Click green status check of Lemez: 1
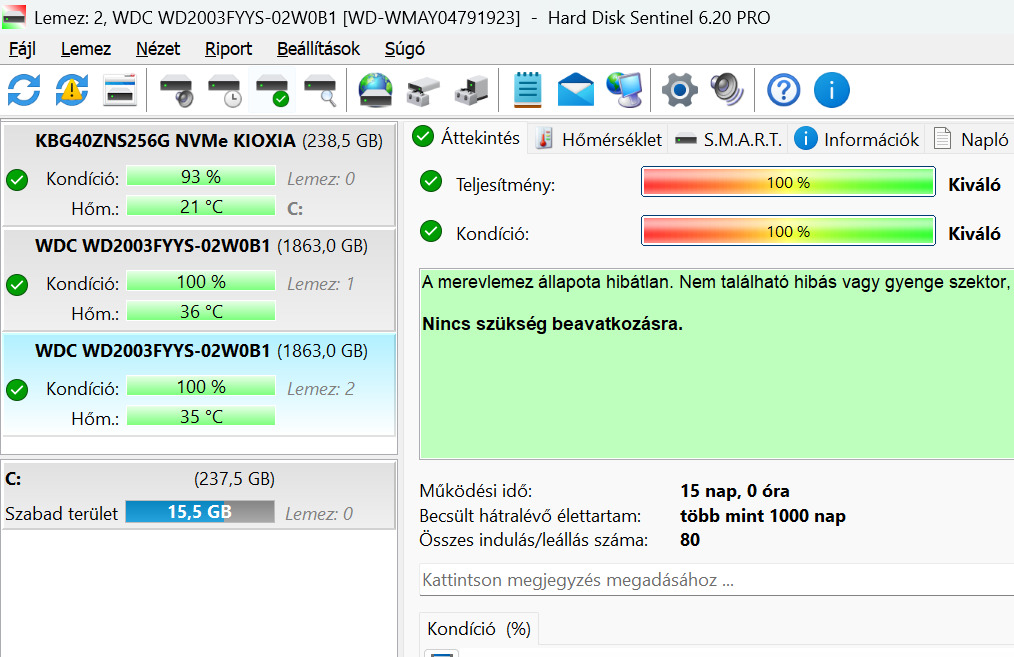This screenshot has width=1014, height=657. 17,285
